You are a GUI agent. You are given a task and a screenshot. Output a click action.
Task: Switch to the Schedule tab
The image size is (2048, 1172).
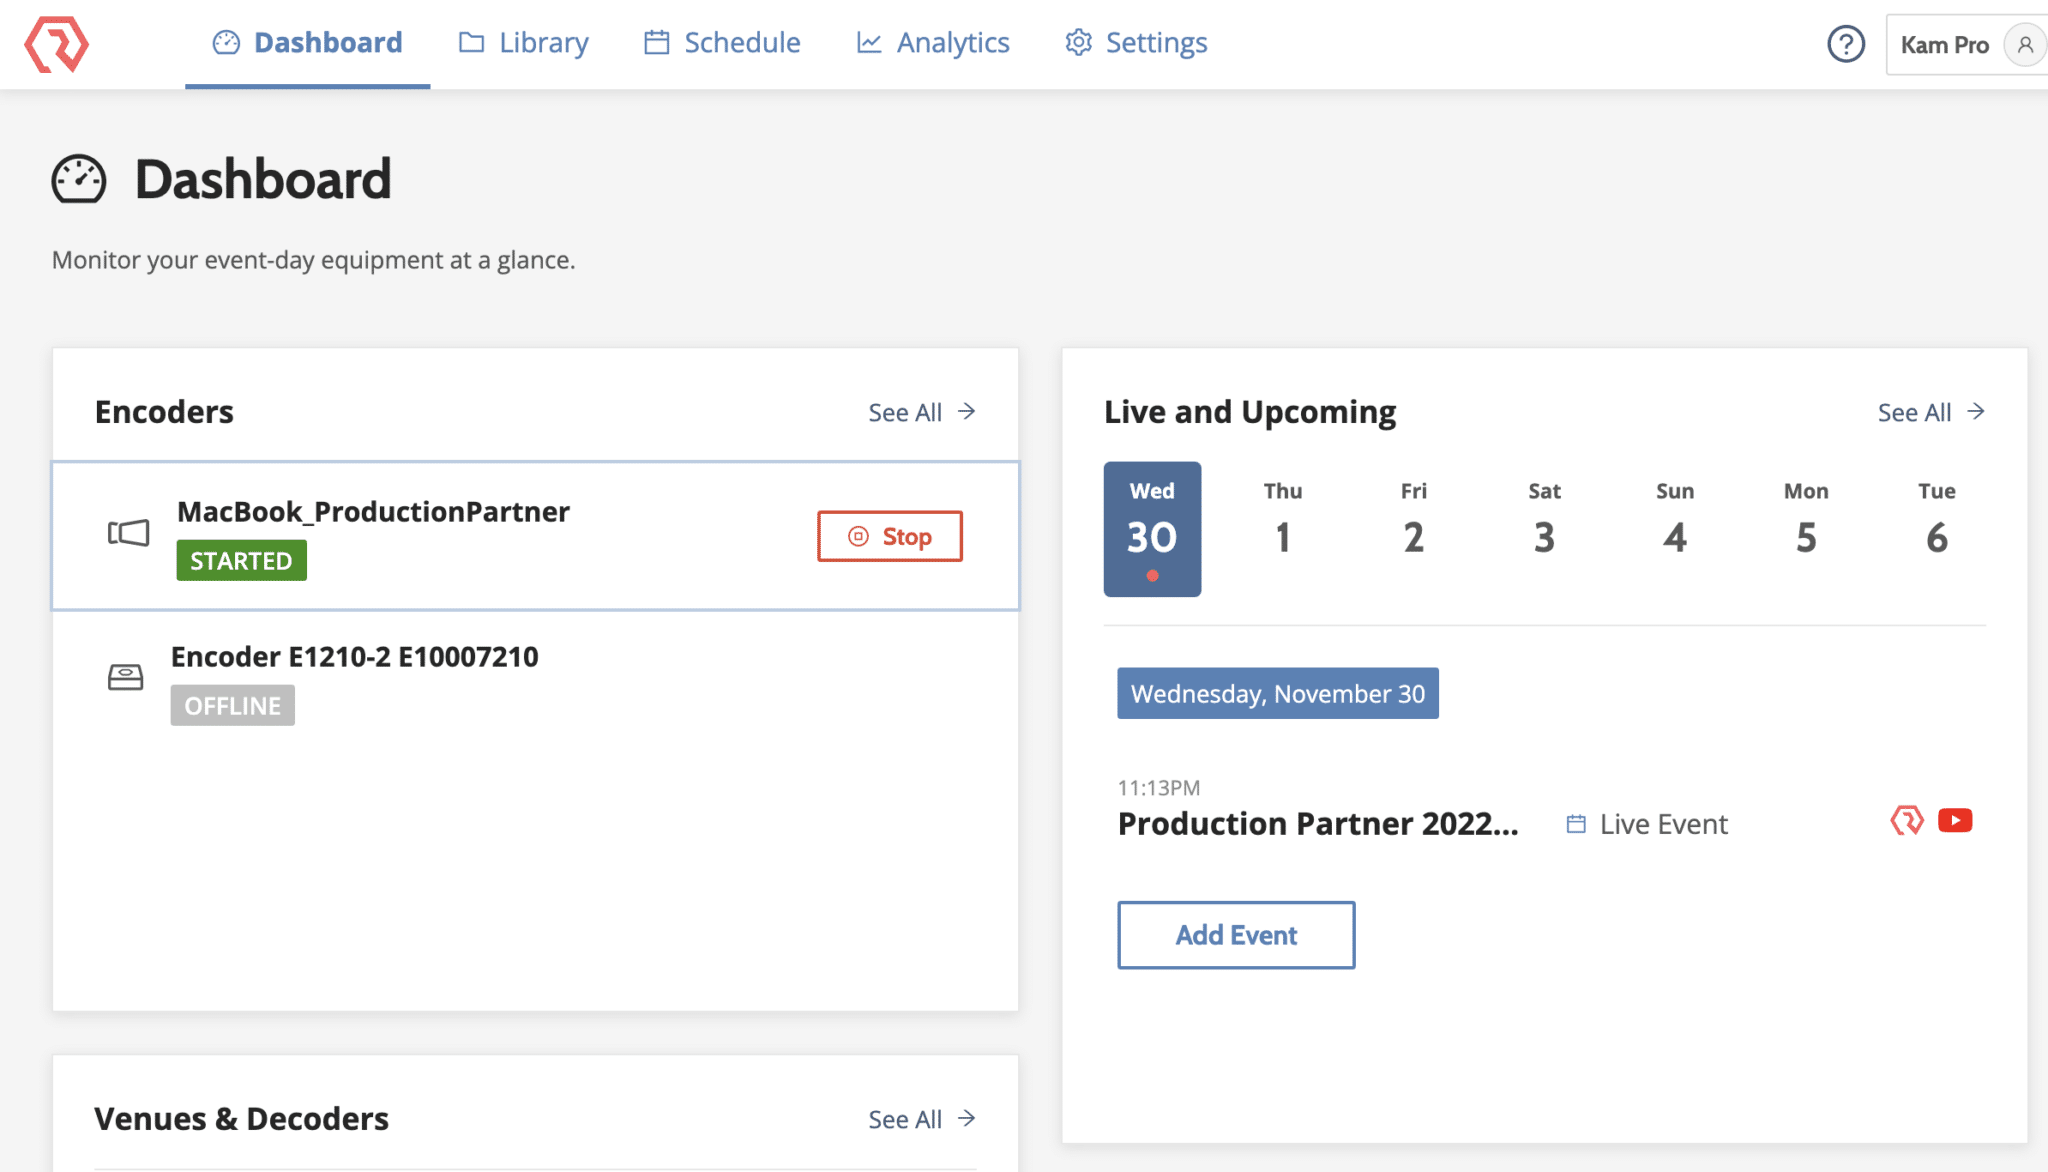(722, 43)
